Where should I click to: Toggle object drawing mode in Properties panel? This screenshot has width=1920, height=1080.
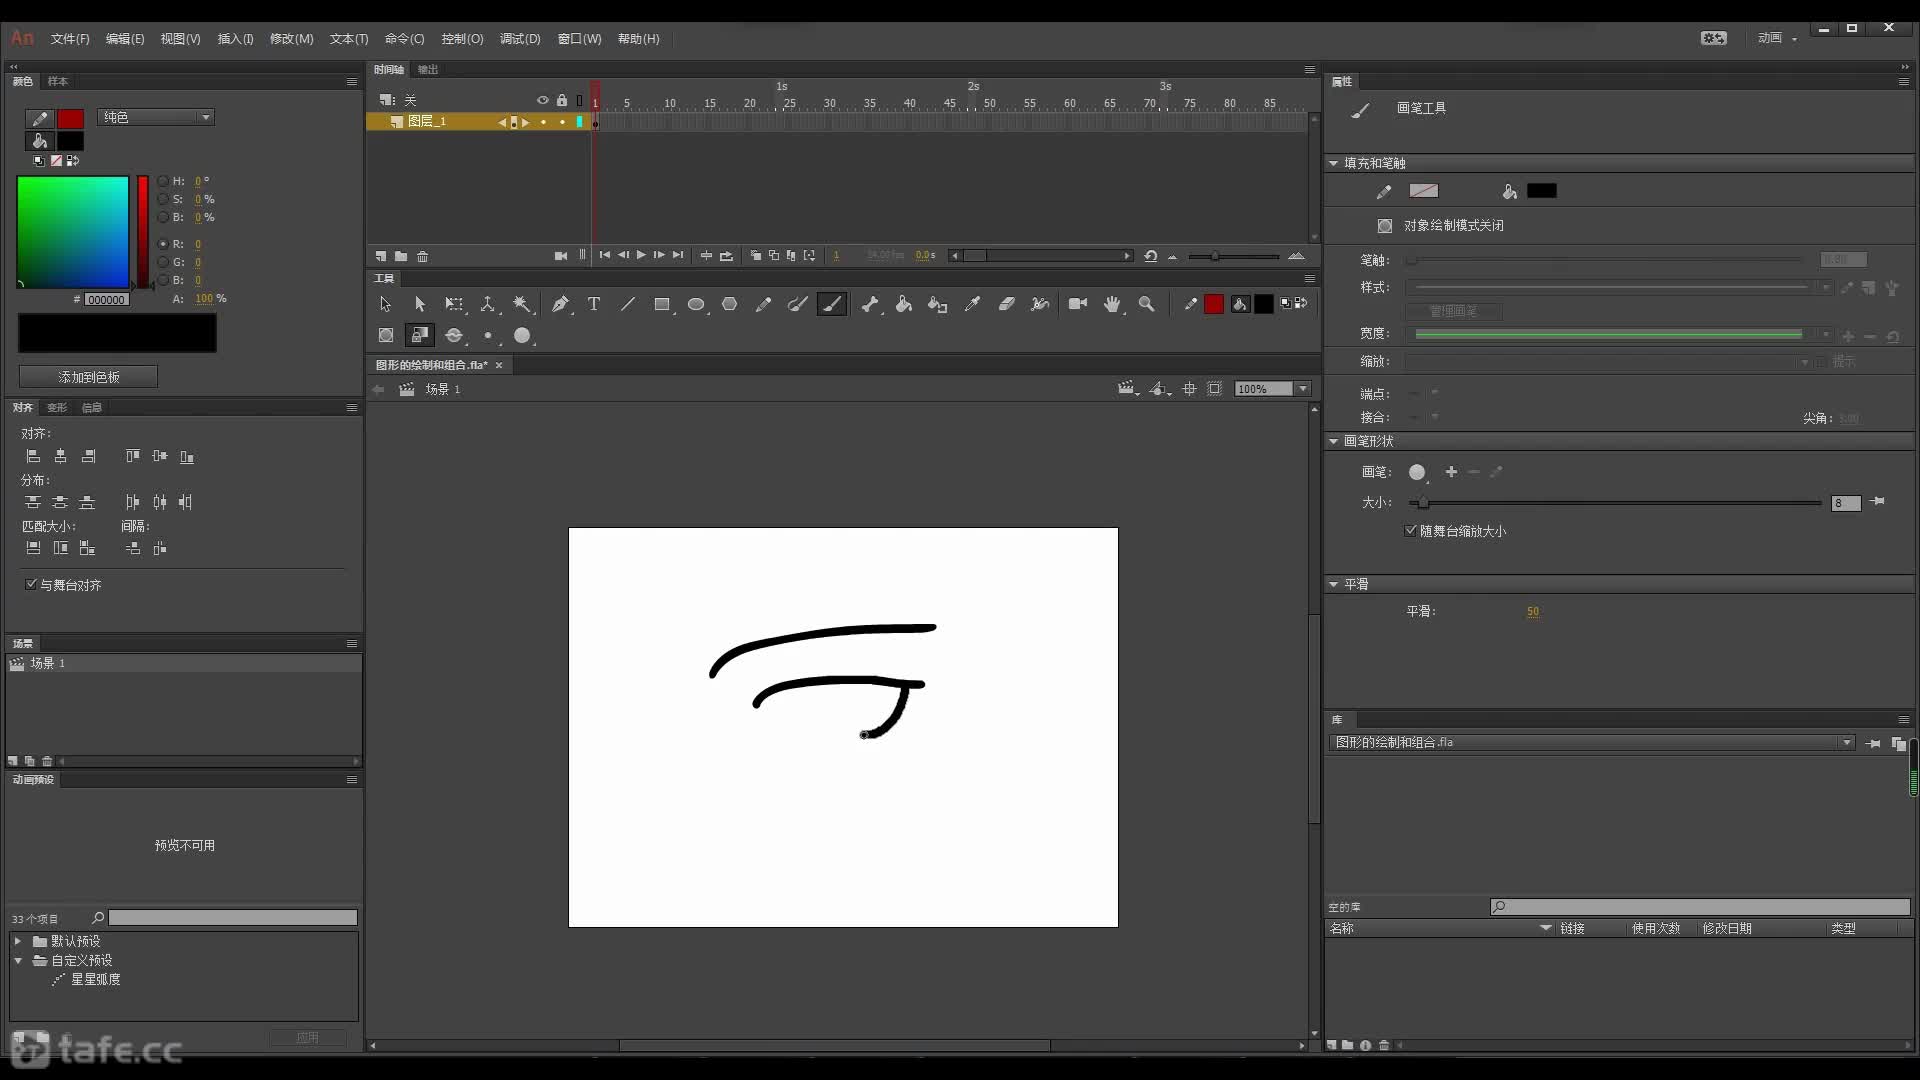pyautogui.click(x=1385, y=226)
